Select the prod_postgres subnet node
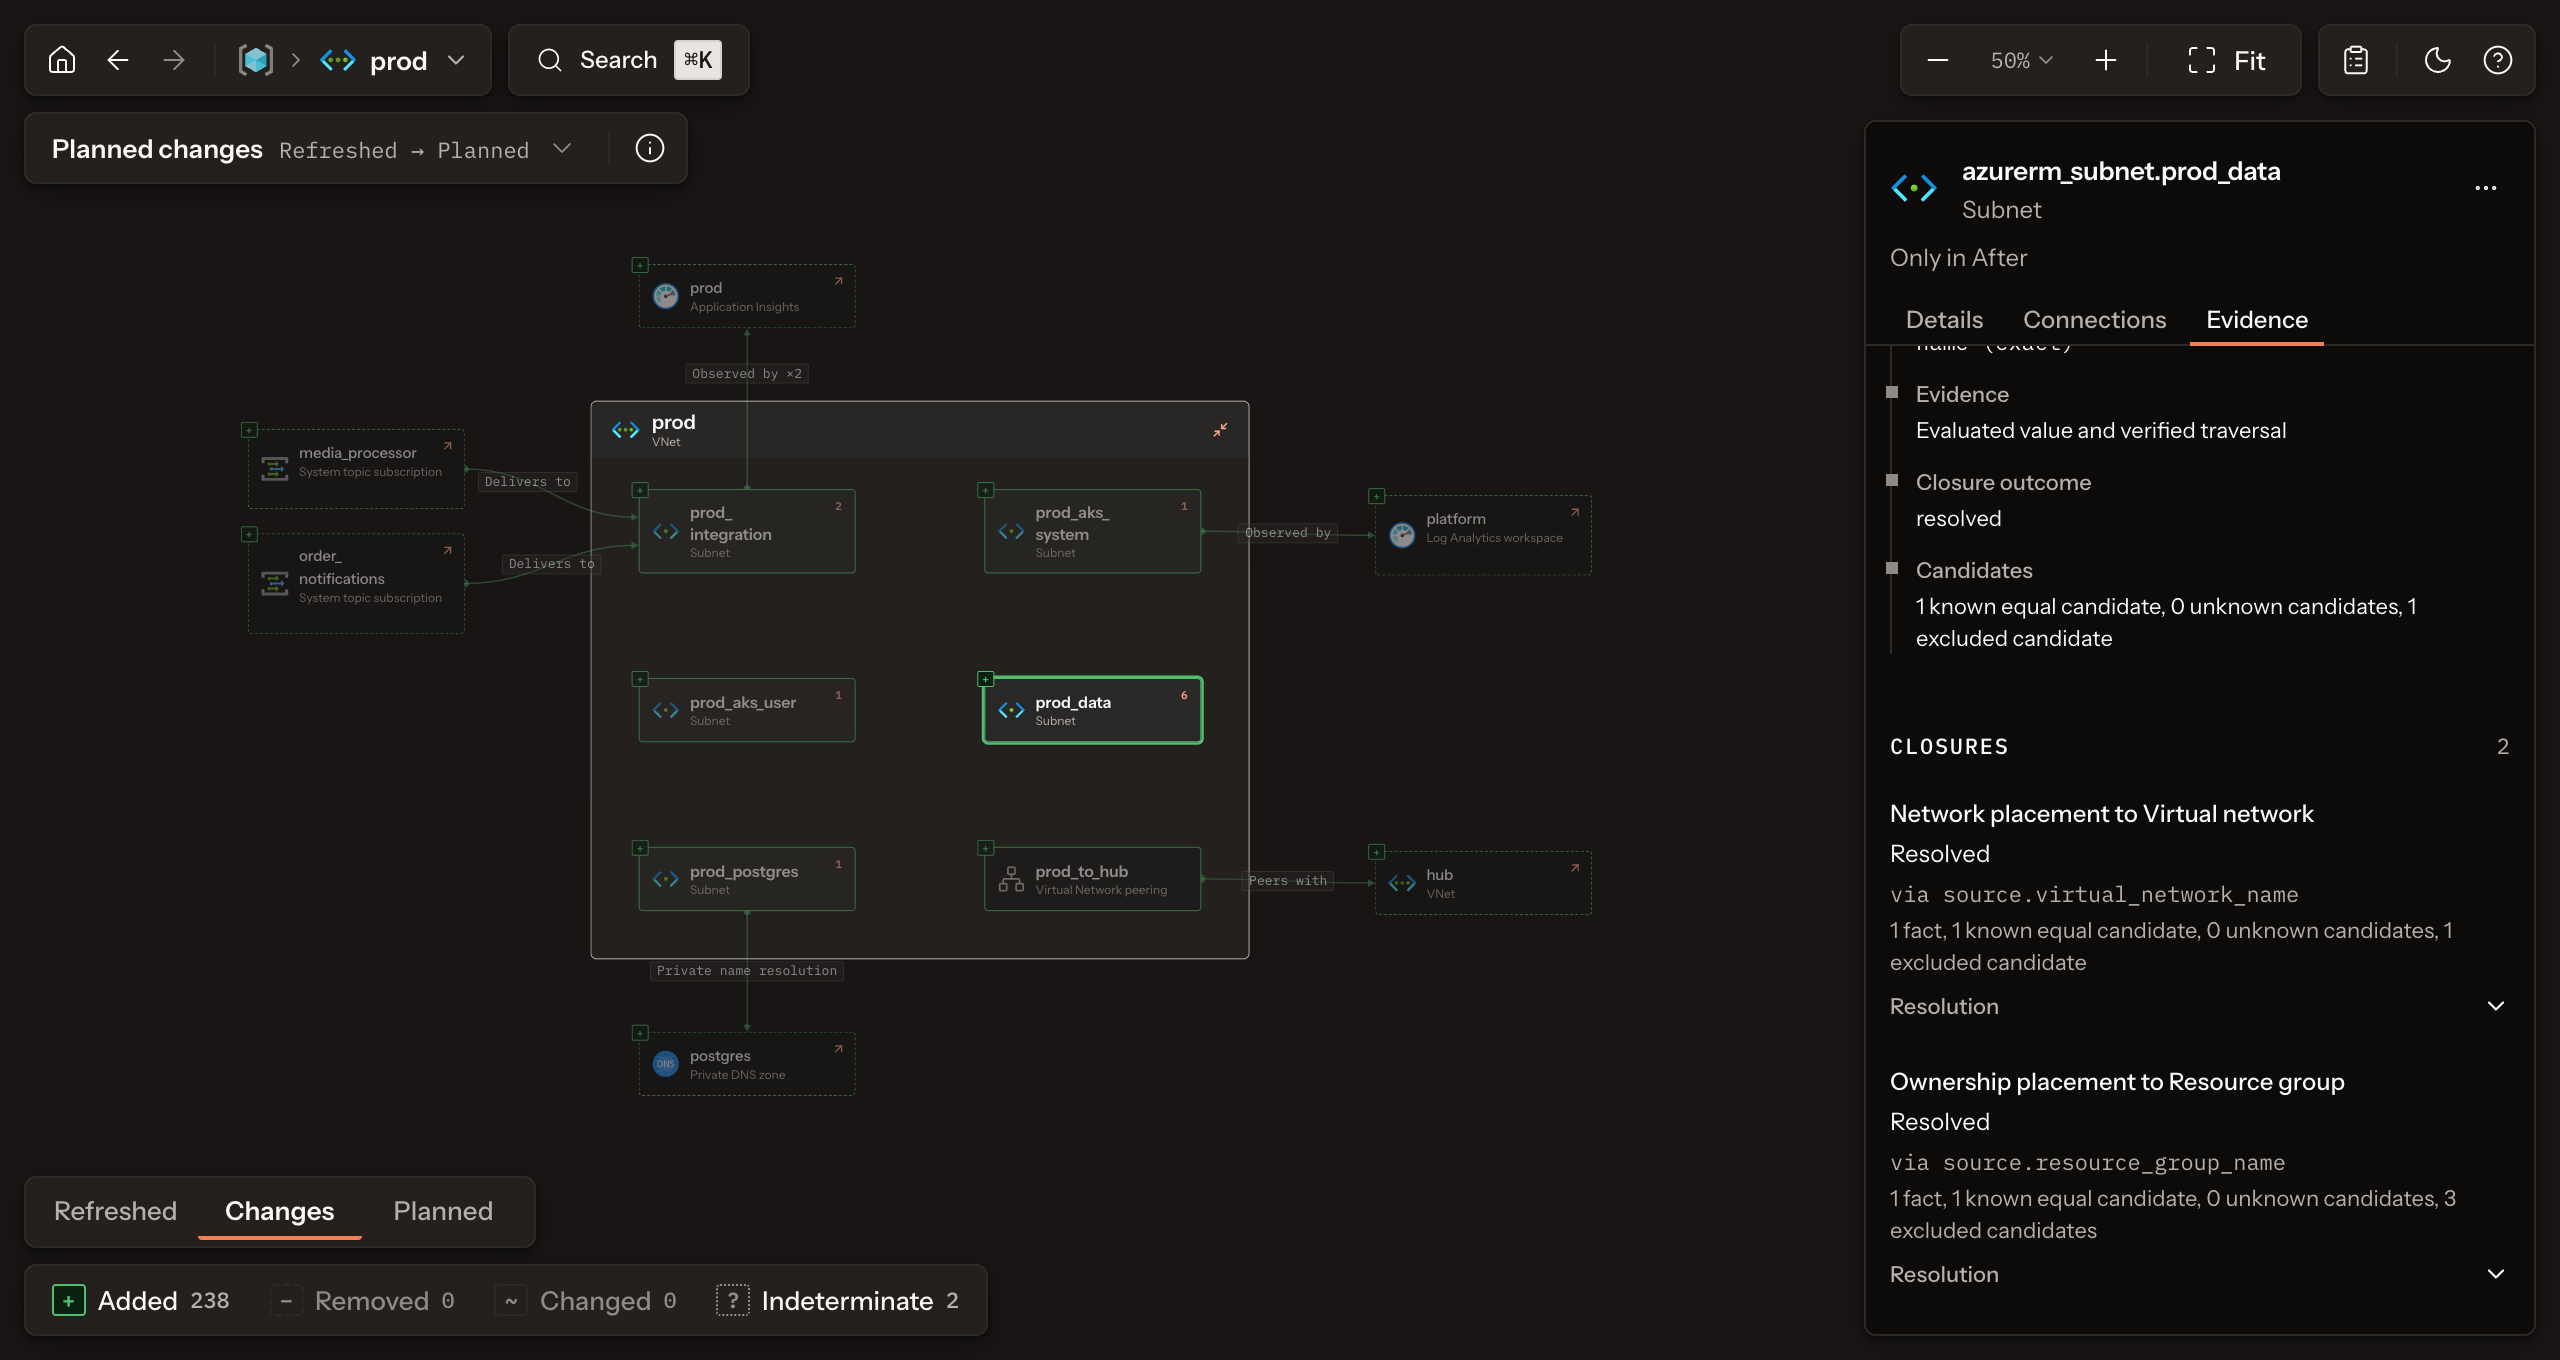This screenshot has width=2560, height=1360. [x=747, y=879]
